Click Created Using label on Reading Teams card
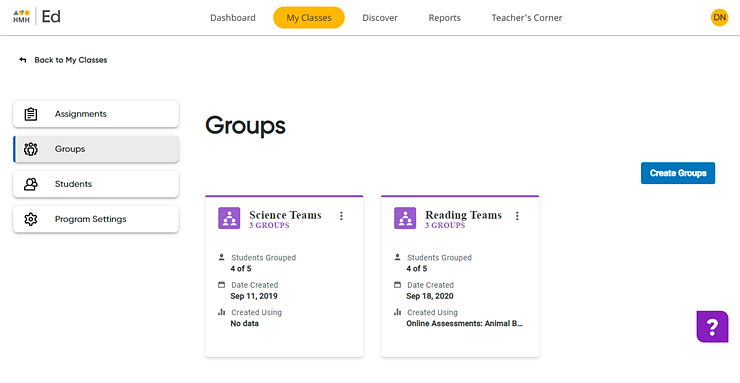 point(432,312)
